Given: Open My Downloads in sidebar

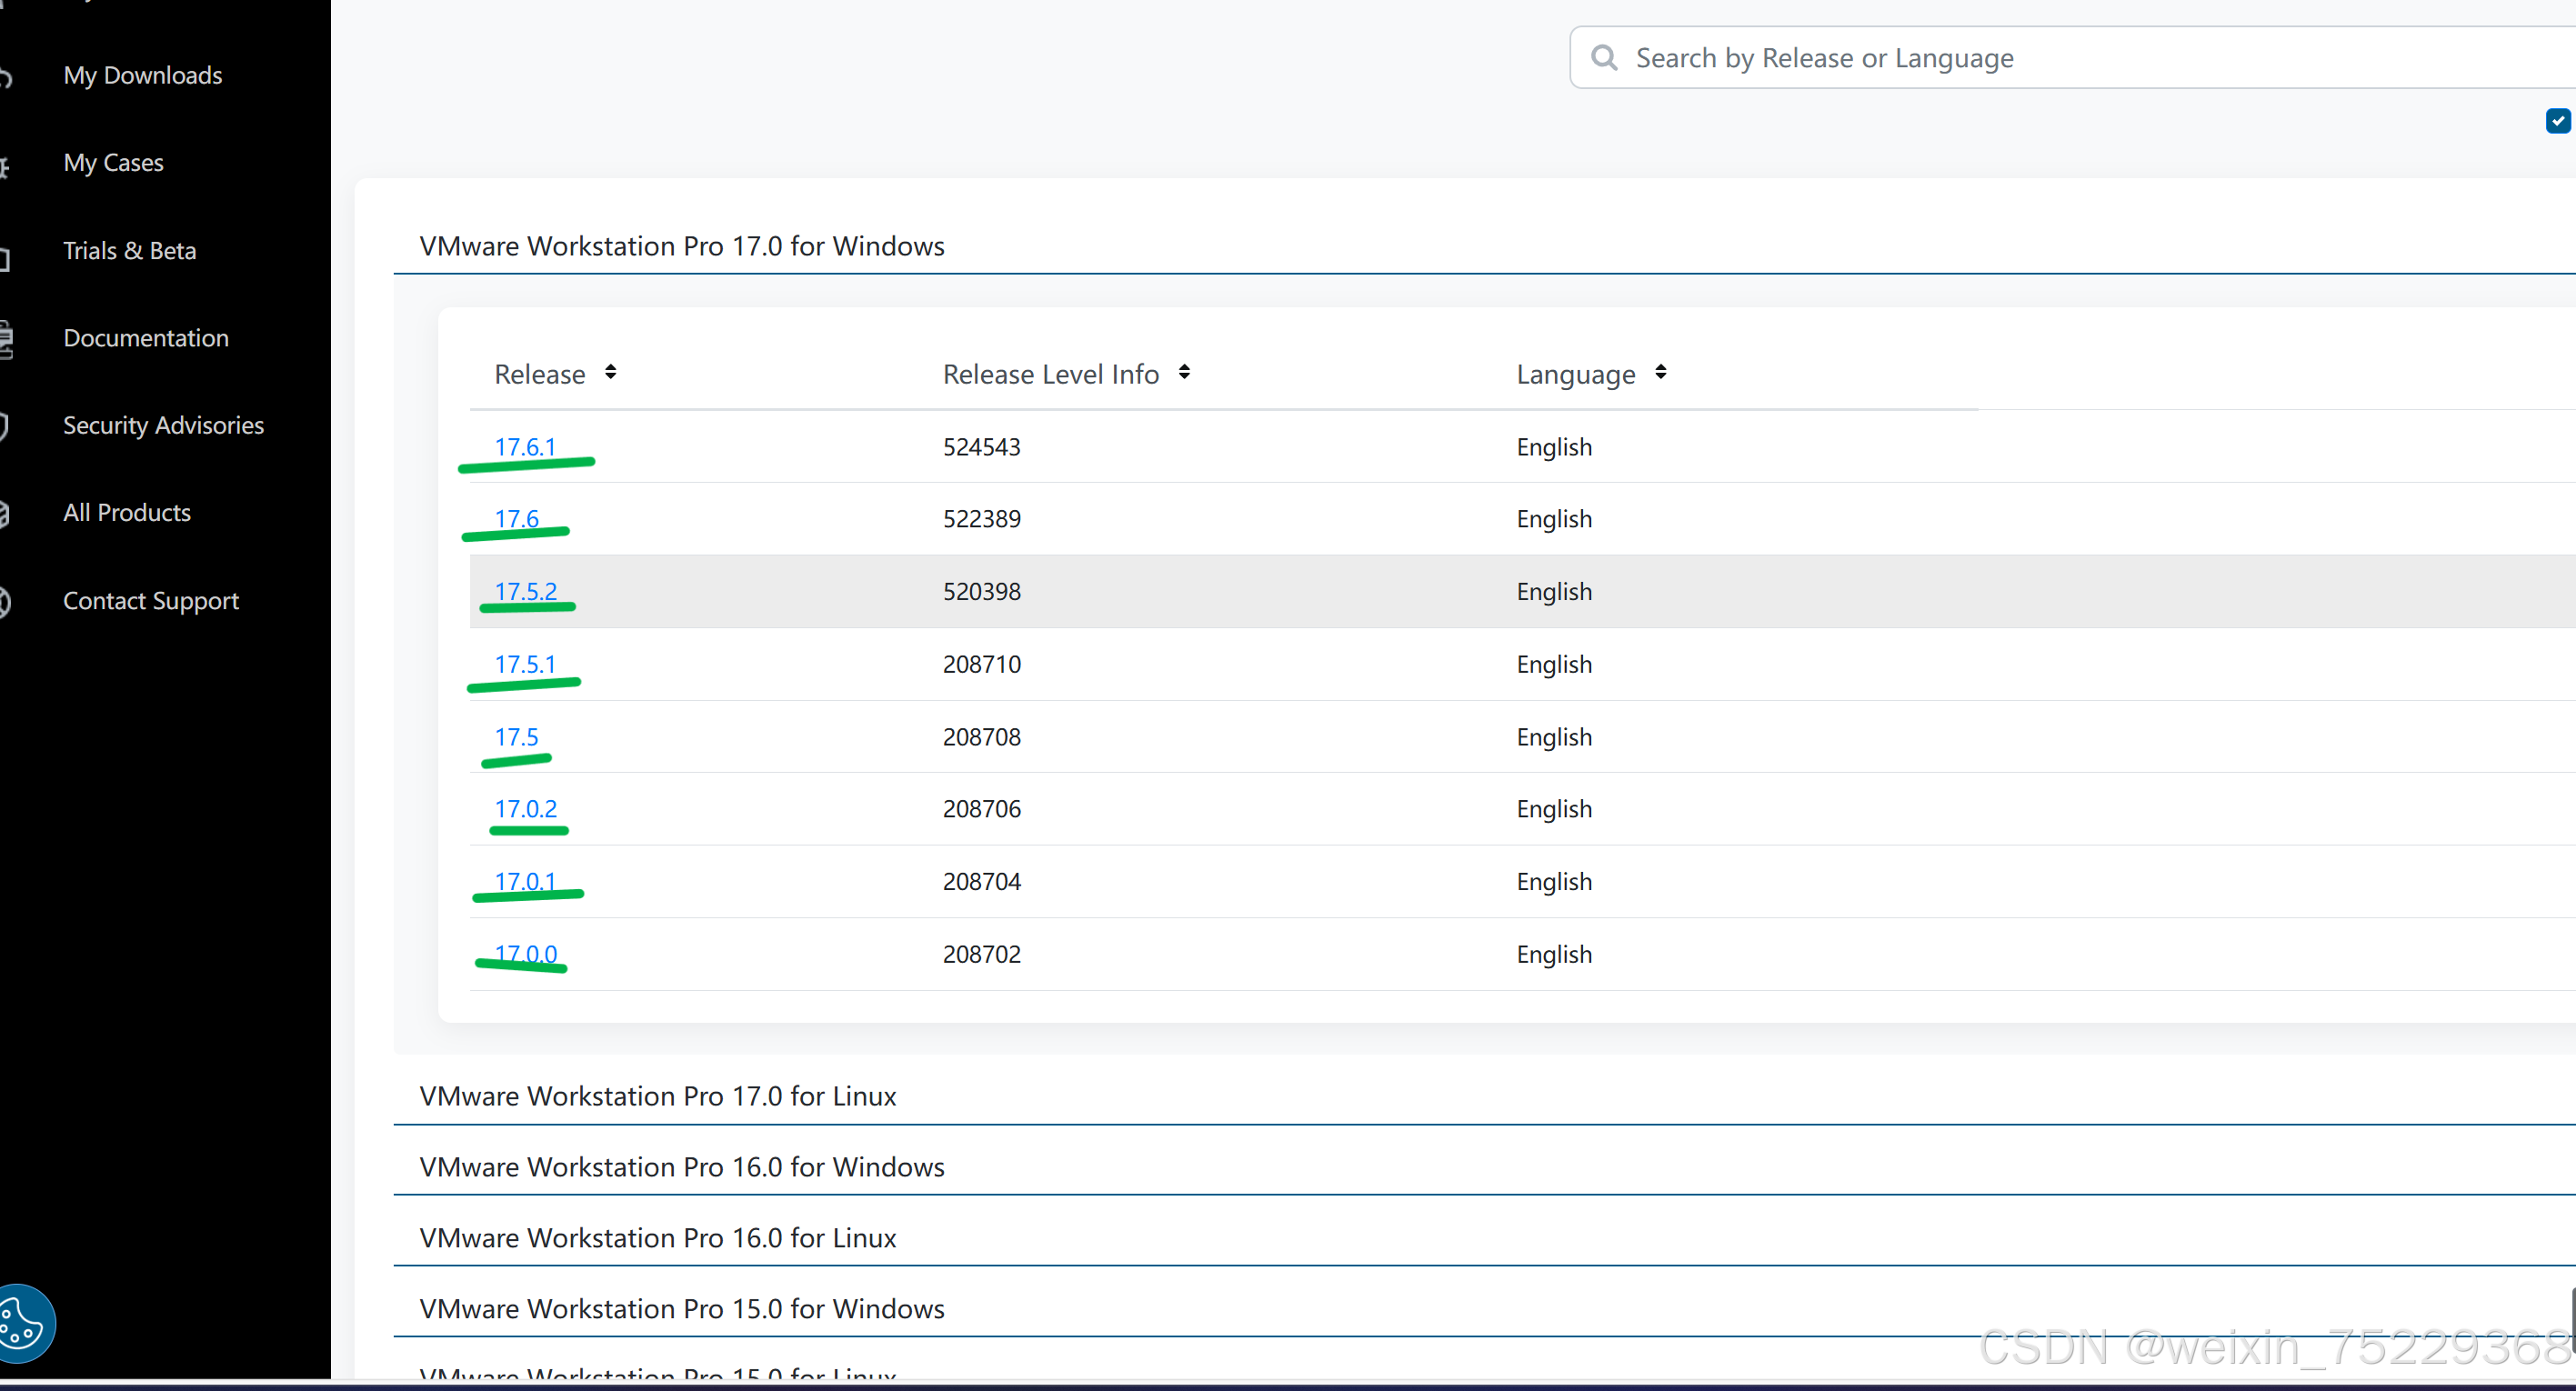Looking at the screenshot, I should 142,75.
